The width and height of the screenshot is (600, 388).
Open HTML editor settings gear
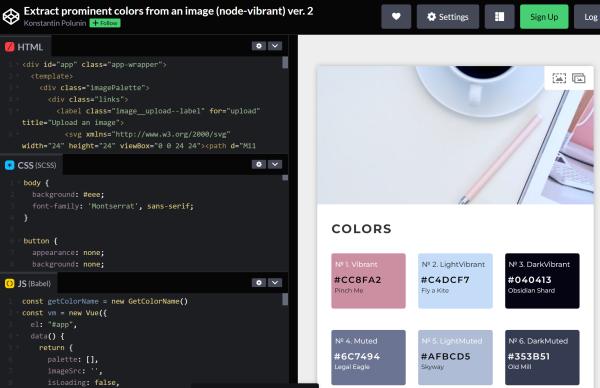(x=259, y=46)
